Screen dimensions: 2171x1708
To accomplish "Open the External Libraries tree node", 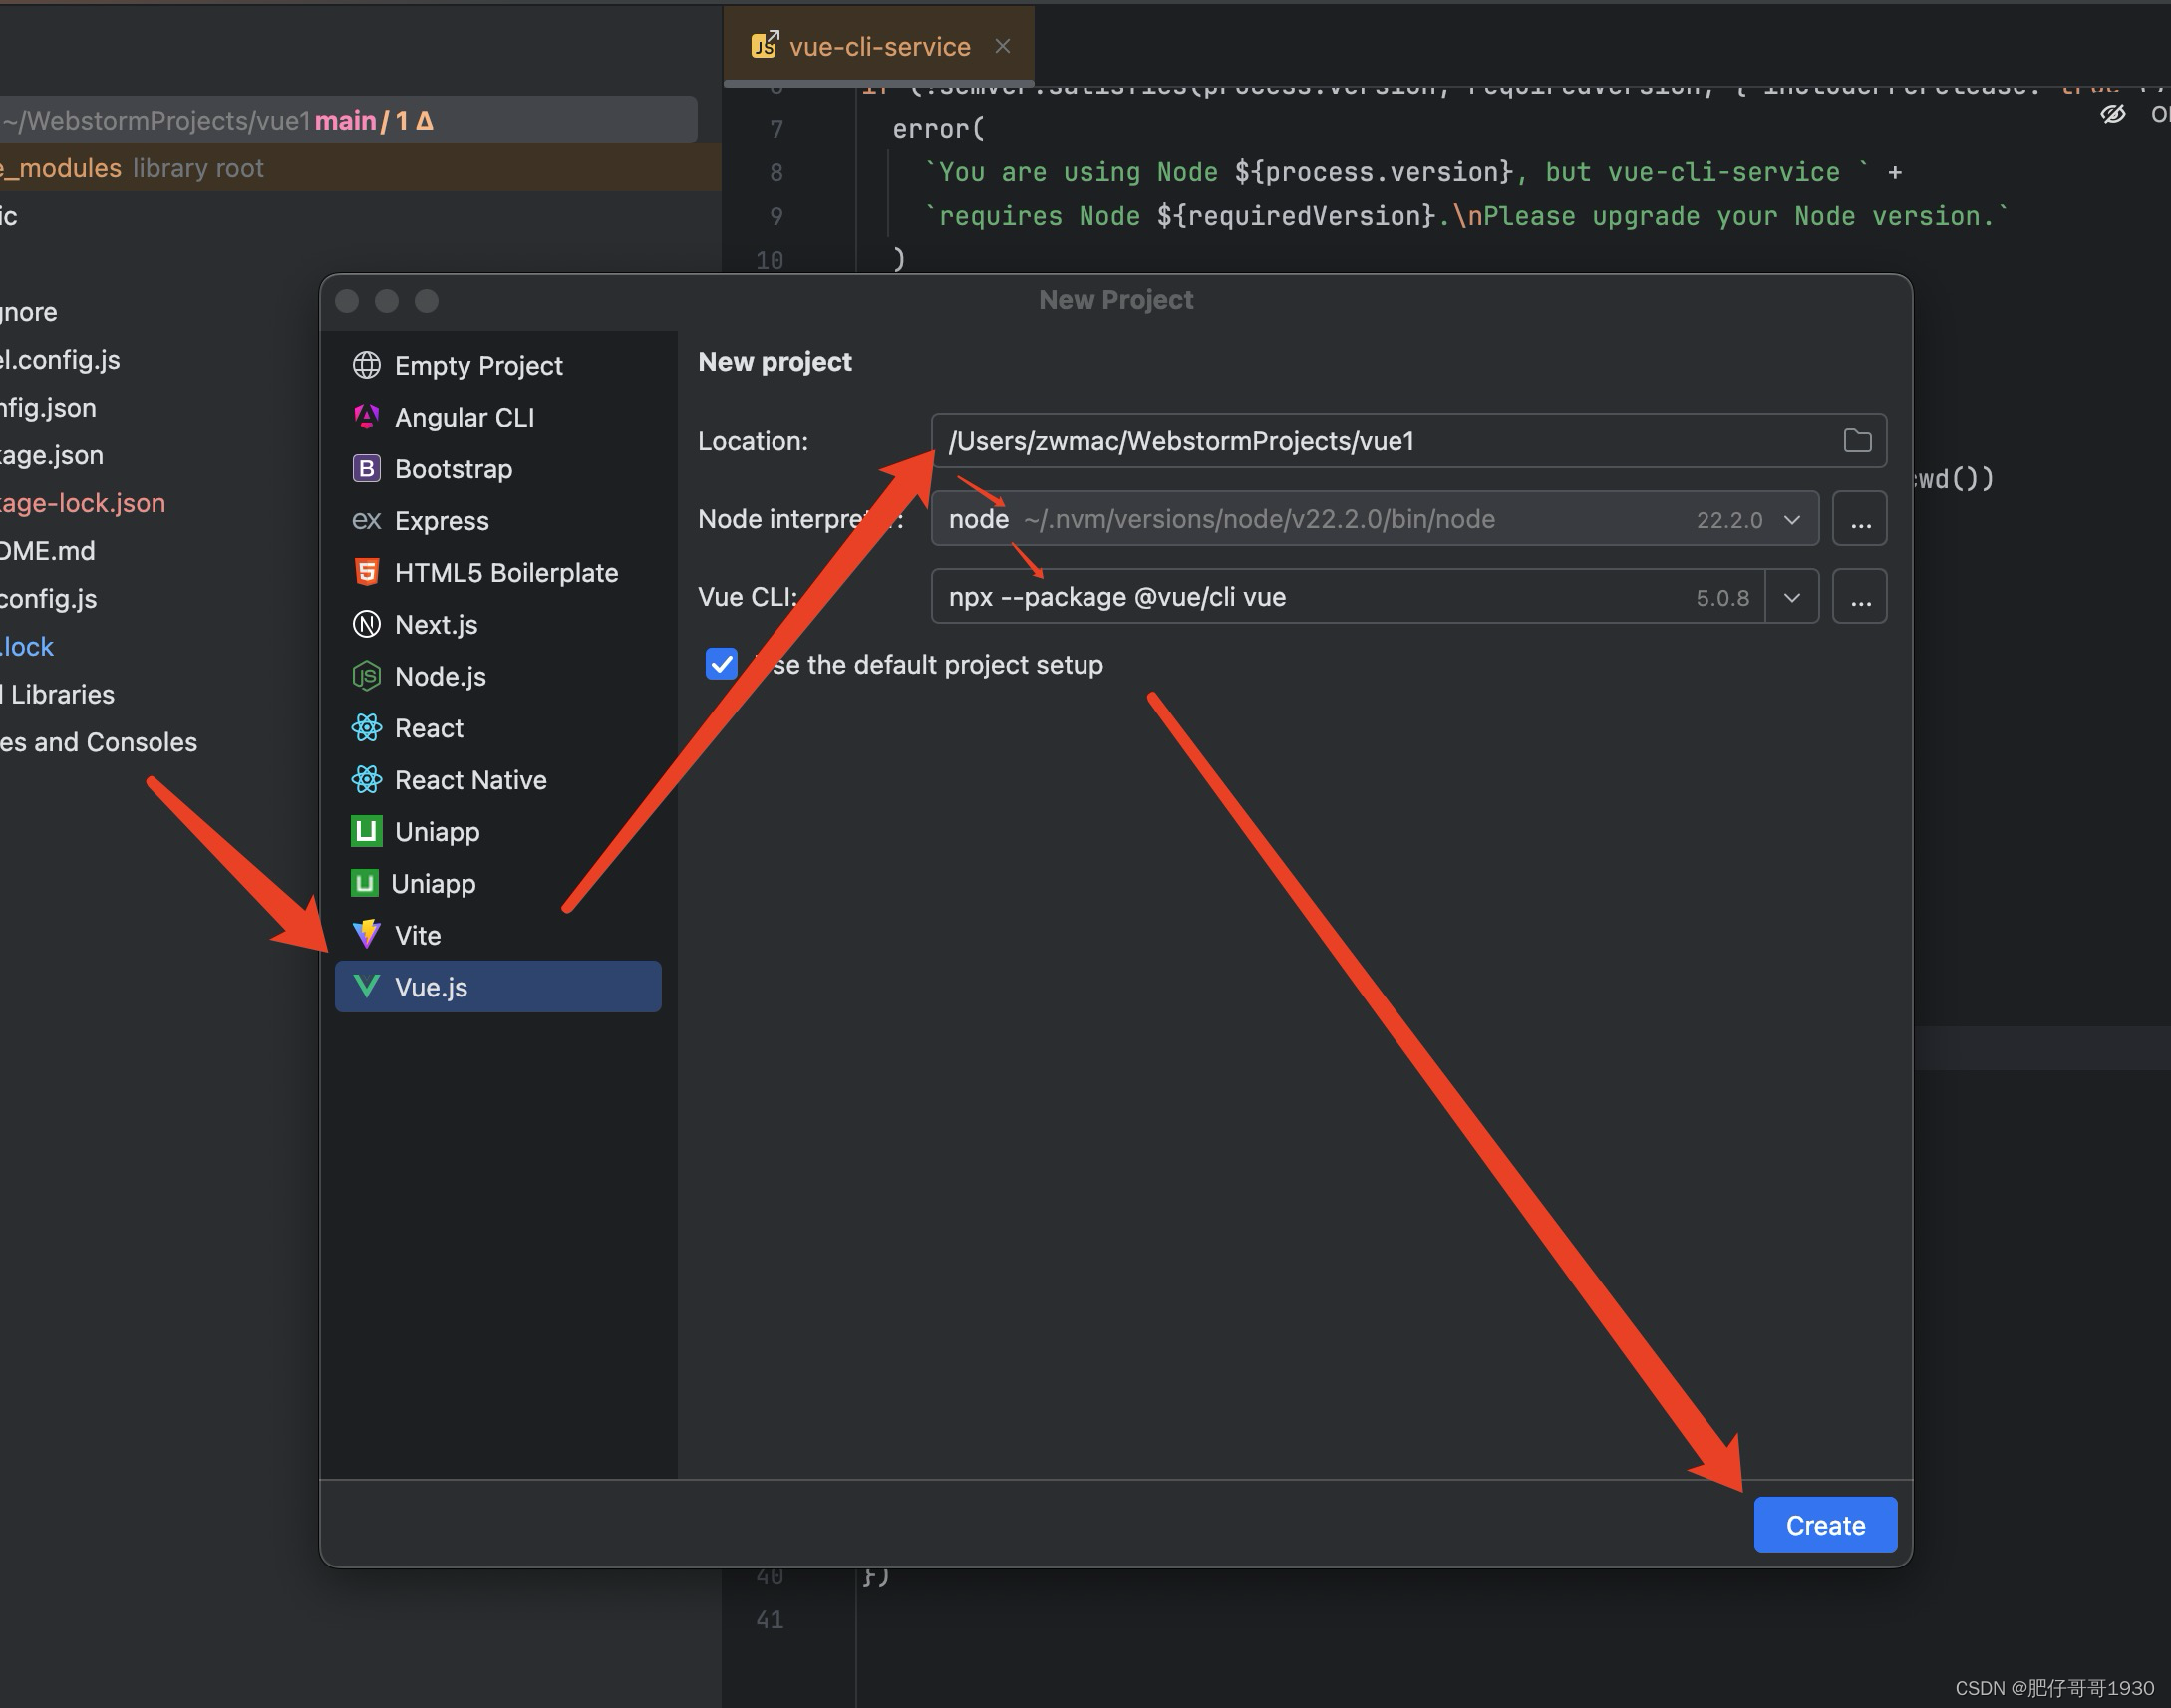I will (x=57, y=694).
